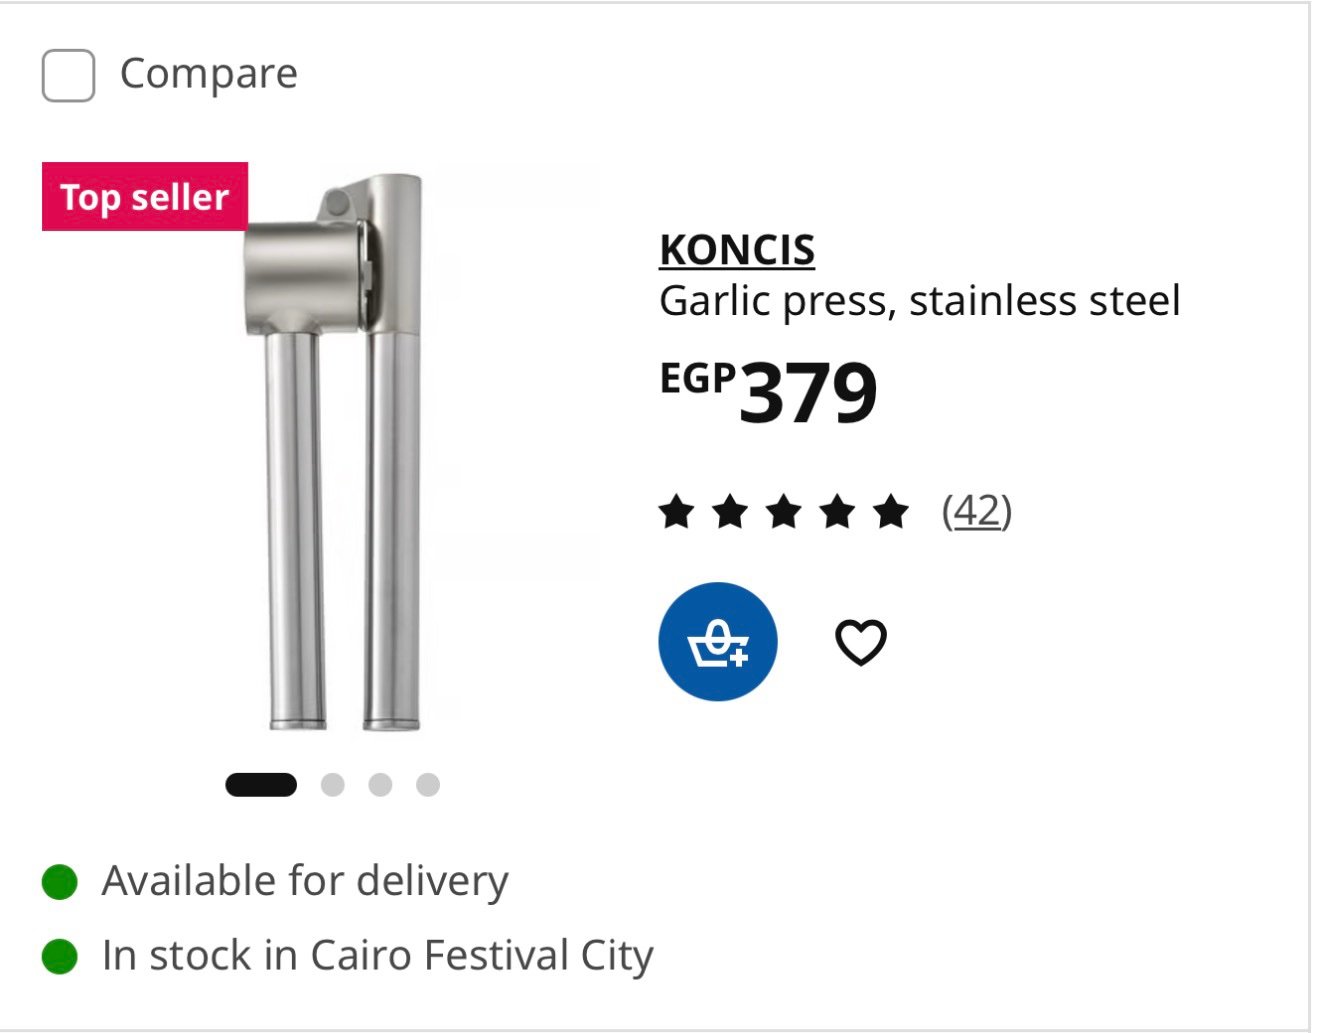Open the KONCIS product link
This screenshot has width=1320, height=1033.
(737, 250)
